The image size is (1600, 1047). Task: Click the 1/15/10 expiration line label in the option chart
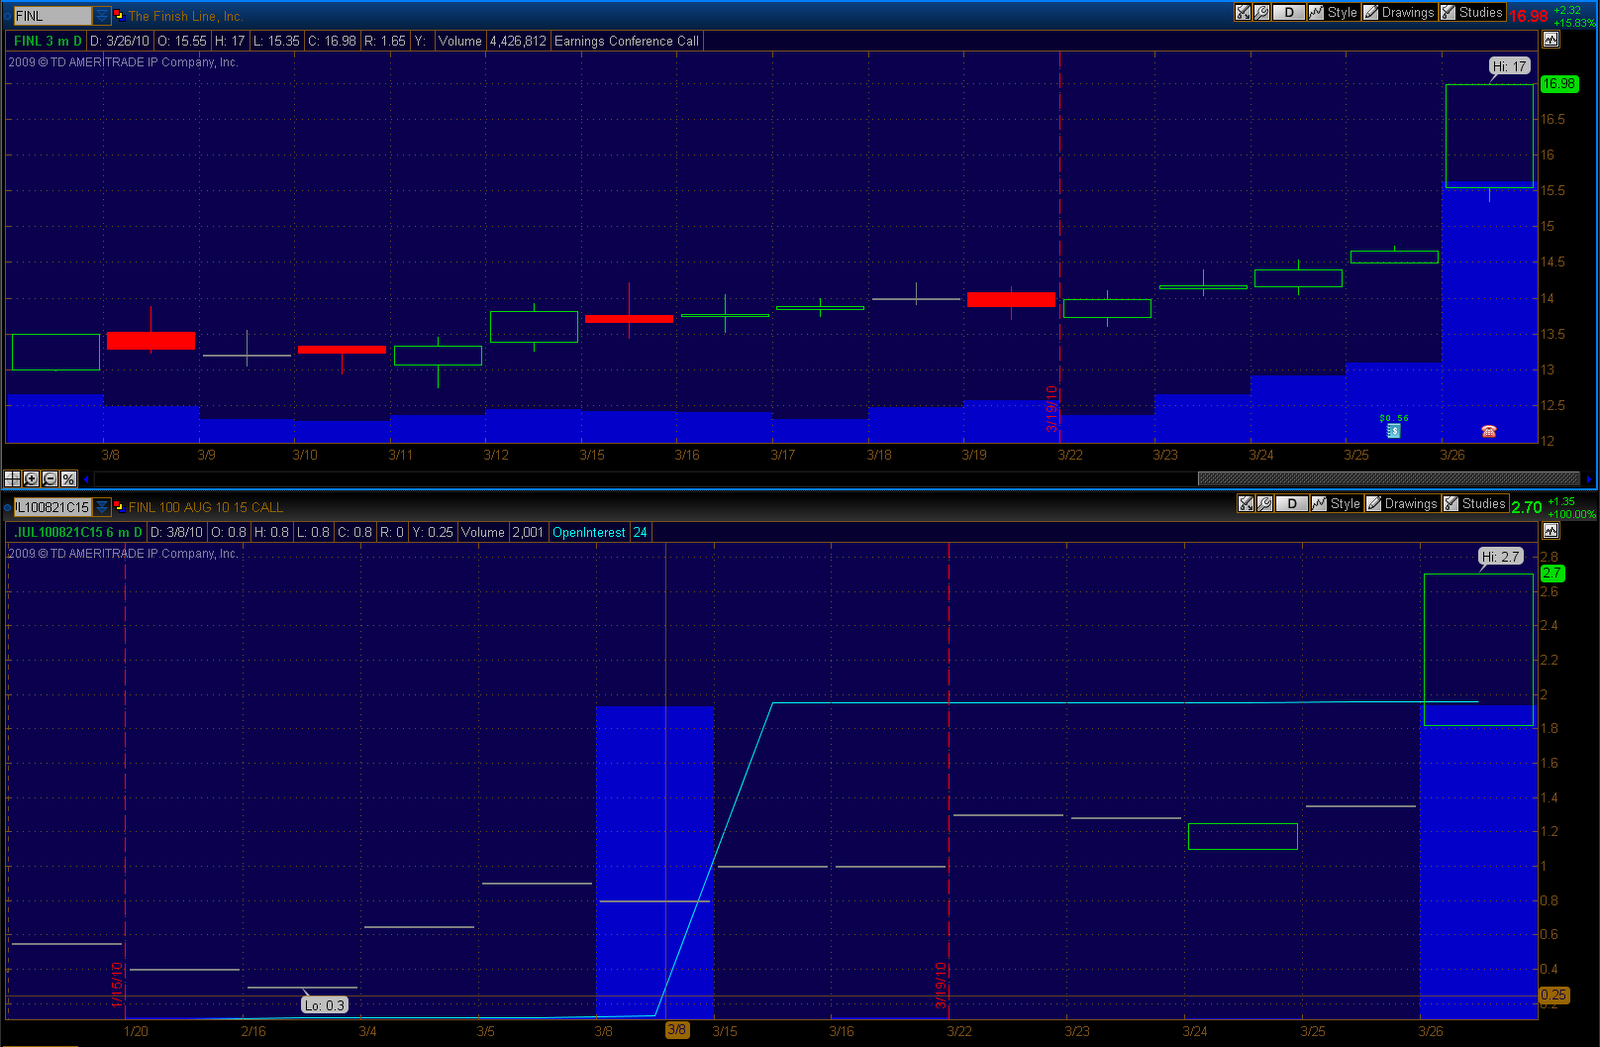point(117,985)
